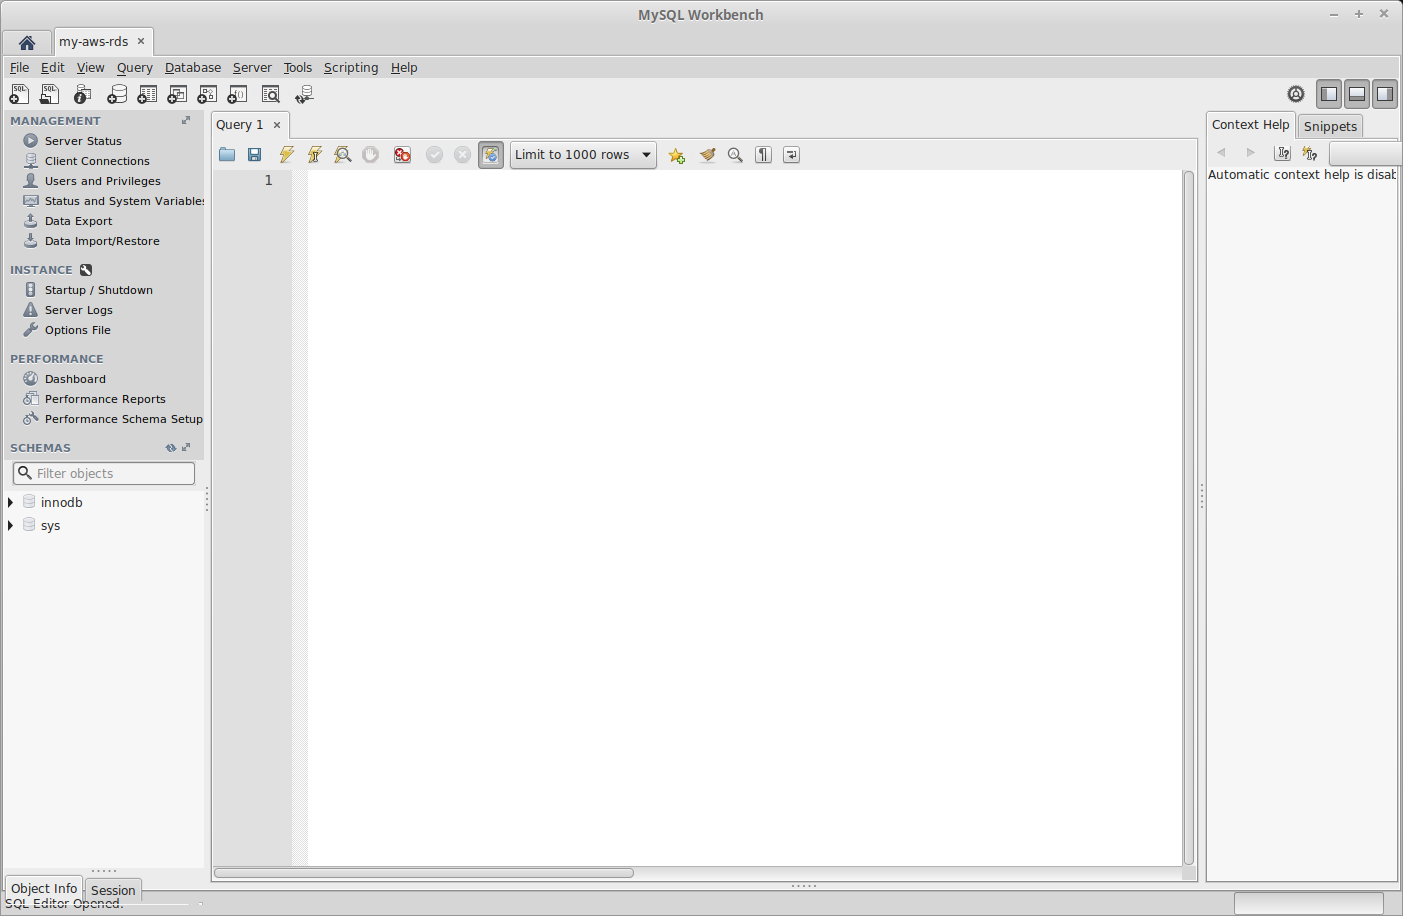Save the statement to snippets with the star icon
1403x916 pixels.
coord(677,155)
